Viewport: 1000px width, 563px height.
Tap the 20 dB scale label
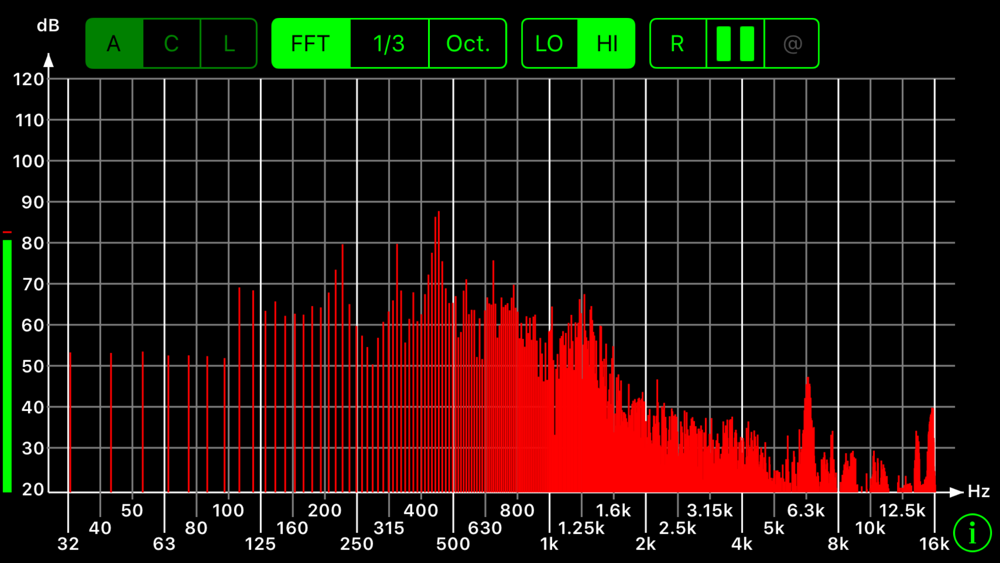[x=33, y=490]
